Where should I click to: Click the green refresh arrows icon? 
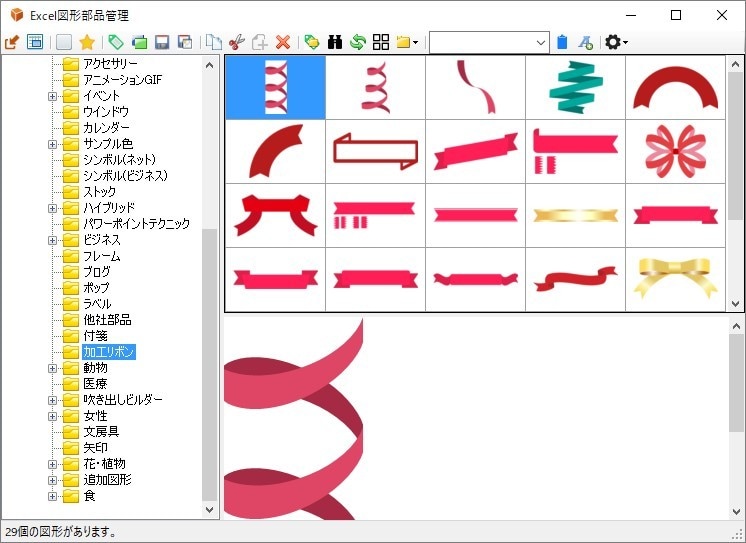click(x=358, y=42)
